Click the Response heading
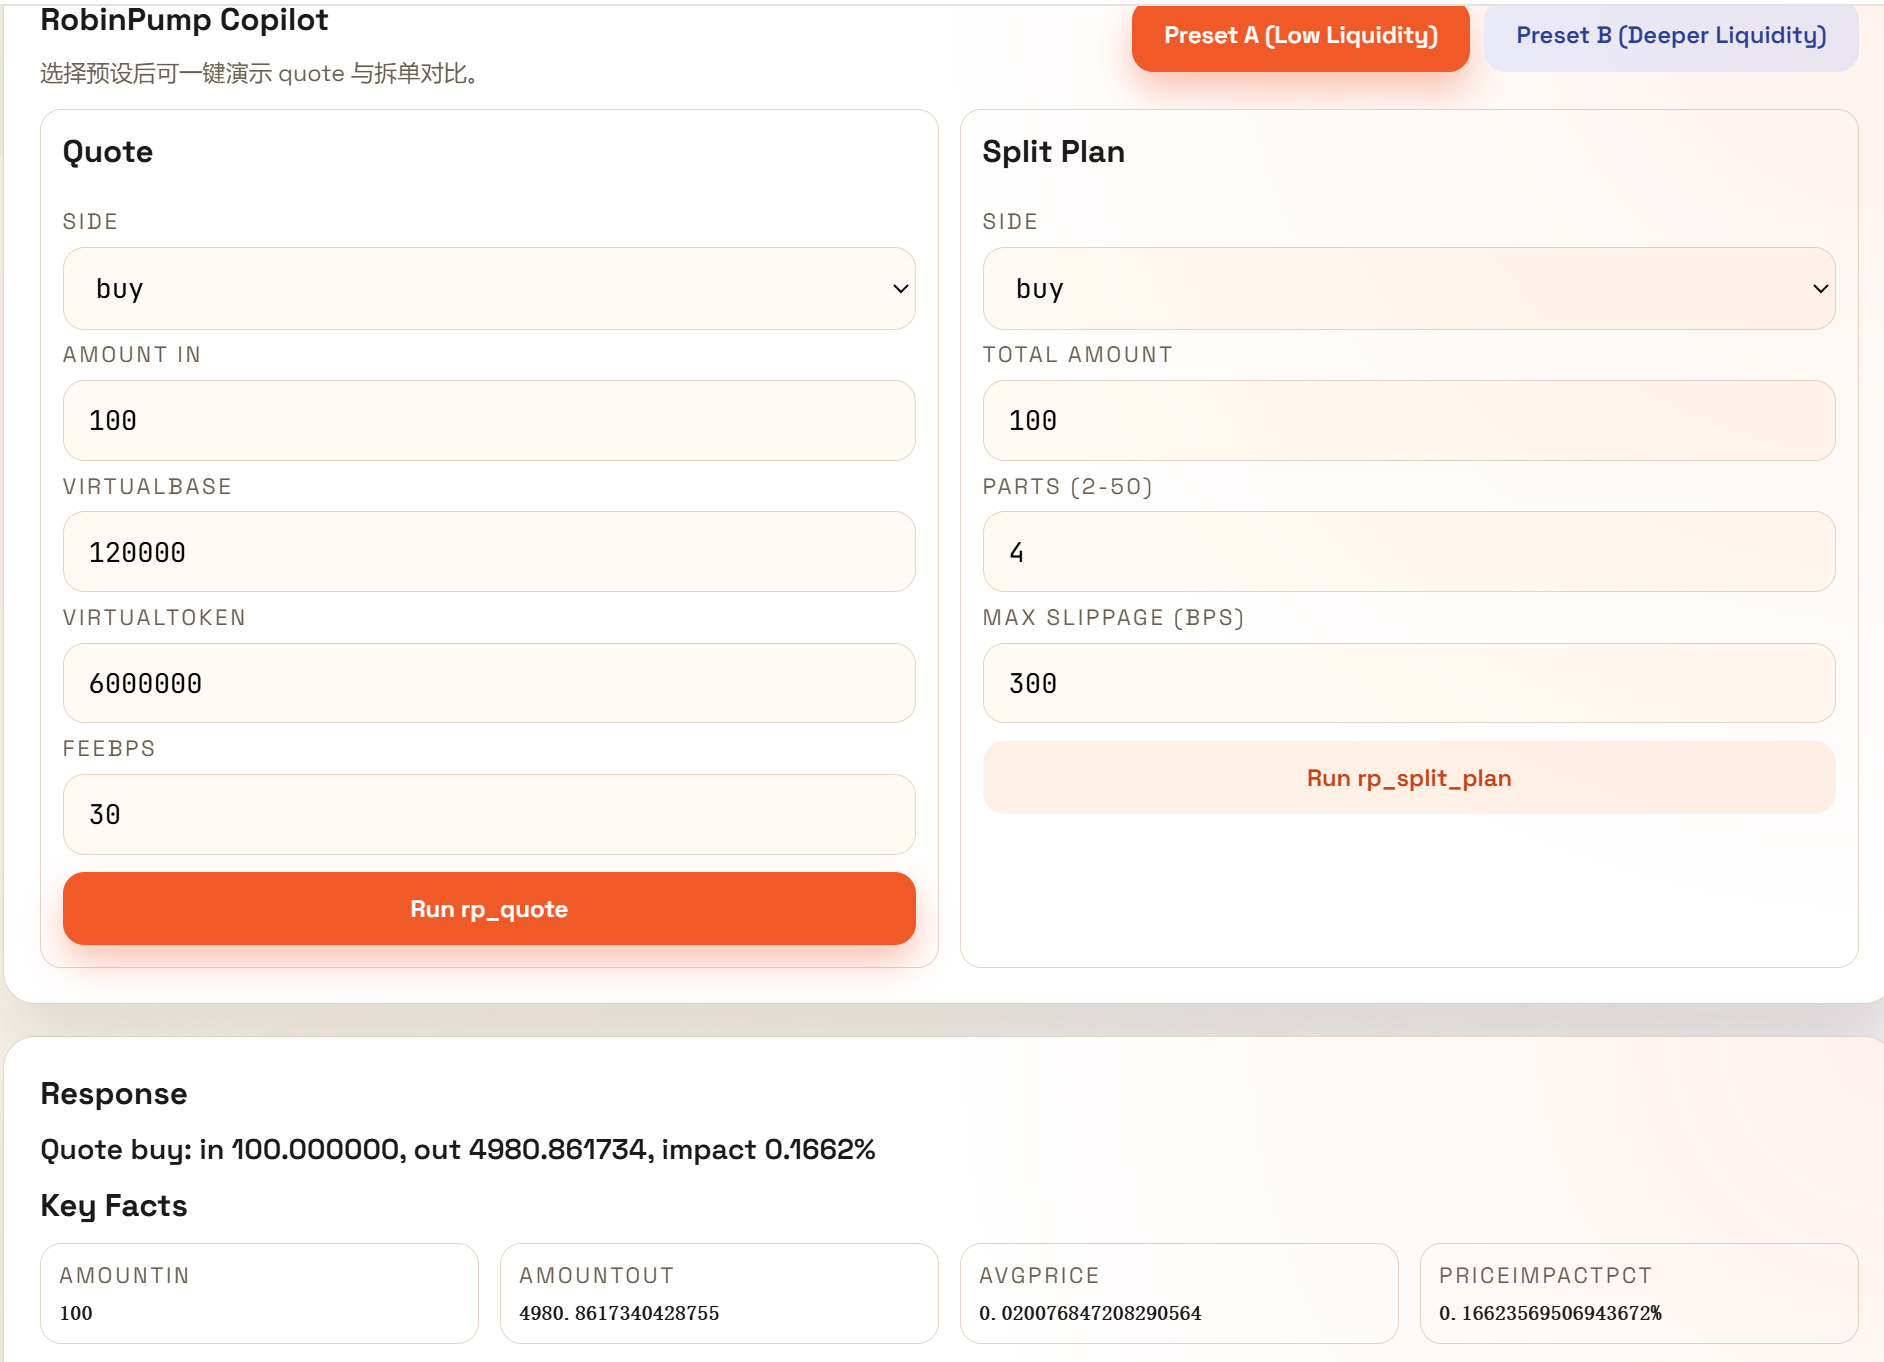This screenshot has width=1884, height=1362. [114, 1094]
